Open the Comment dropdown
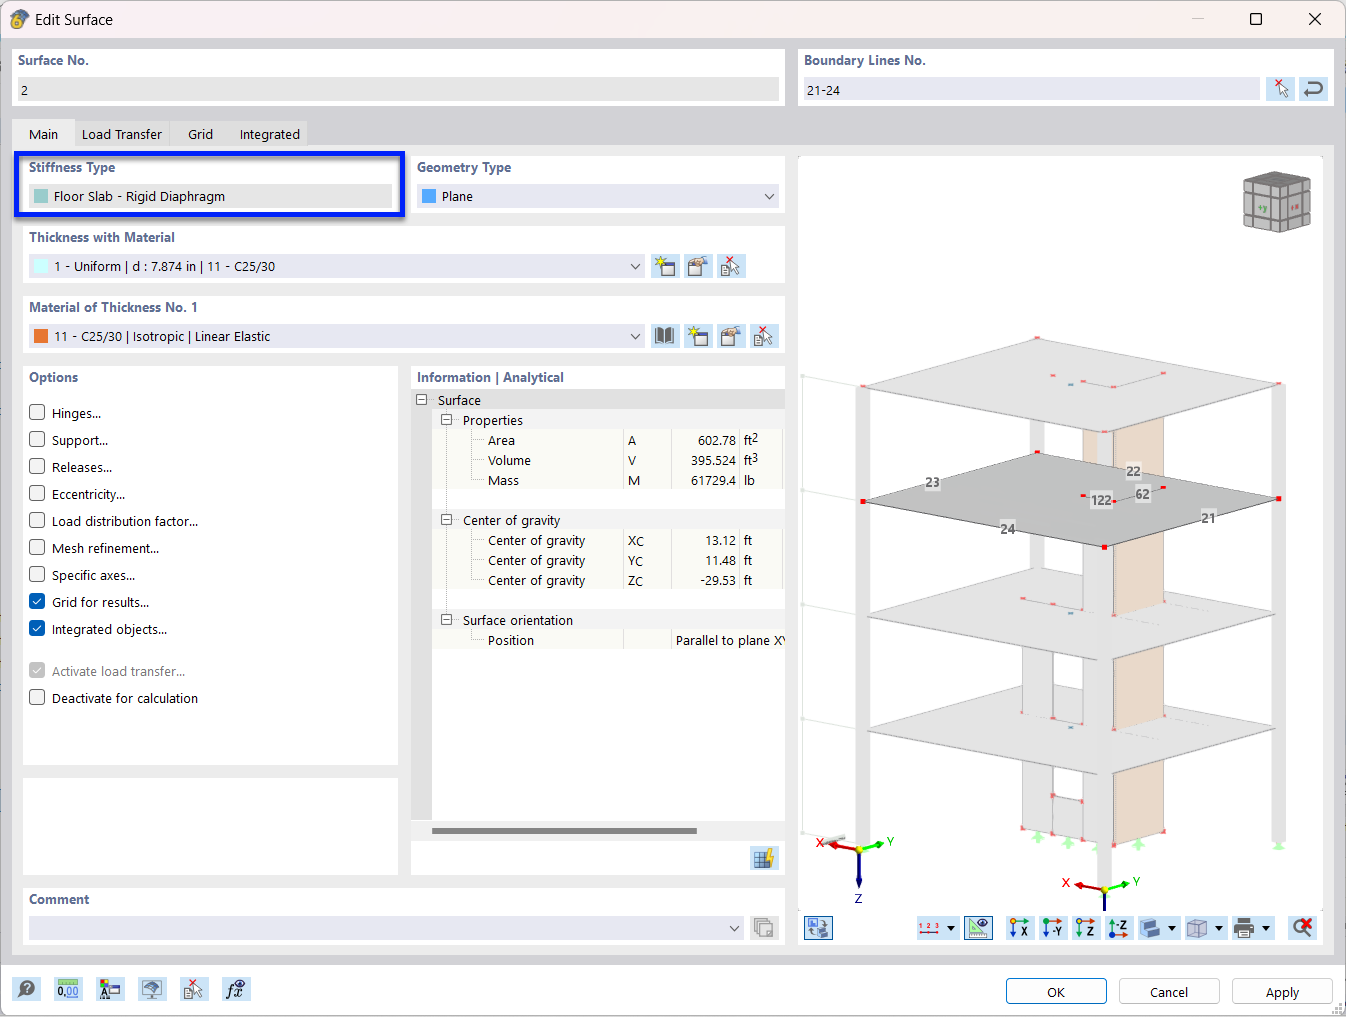The height and width of the screenshot is (1017, 1346). click(386, 928)
